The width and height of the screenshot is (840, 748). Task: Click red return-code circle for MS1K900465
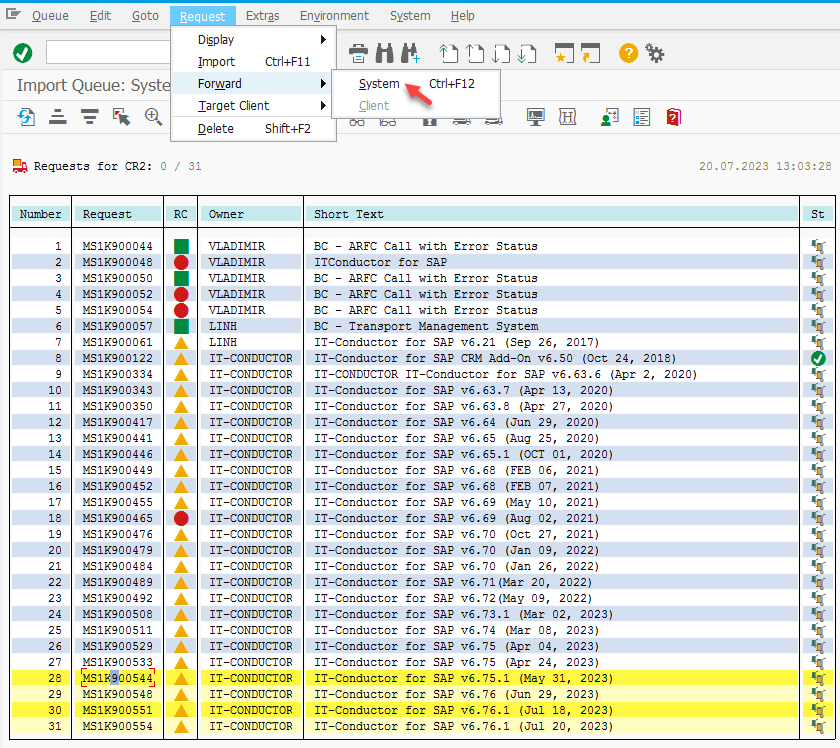tap(181, 518)
